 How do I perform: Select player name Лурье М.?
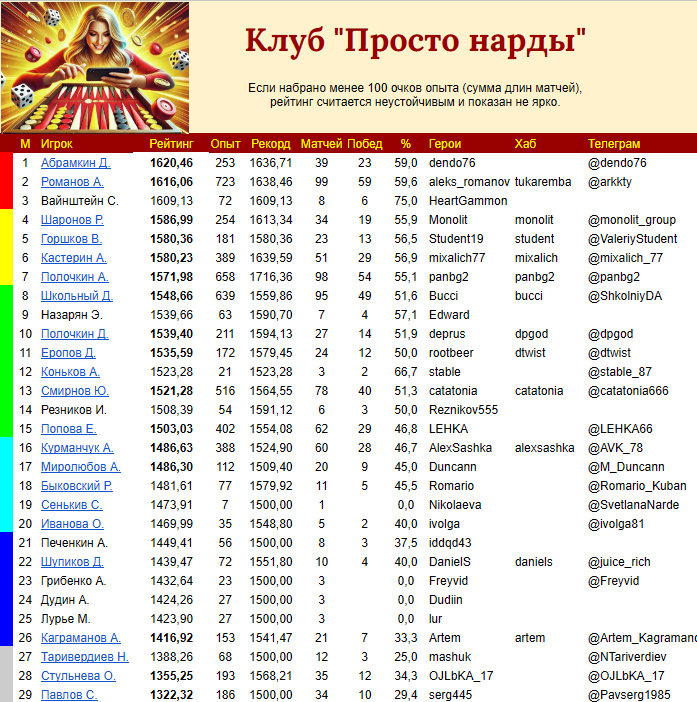click(65, 619)
